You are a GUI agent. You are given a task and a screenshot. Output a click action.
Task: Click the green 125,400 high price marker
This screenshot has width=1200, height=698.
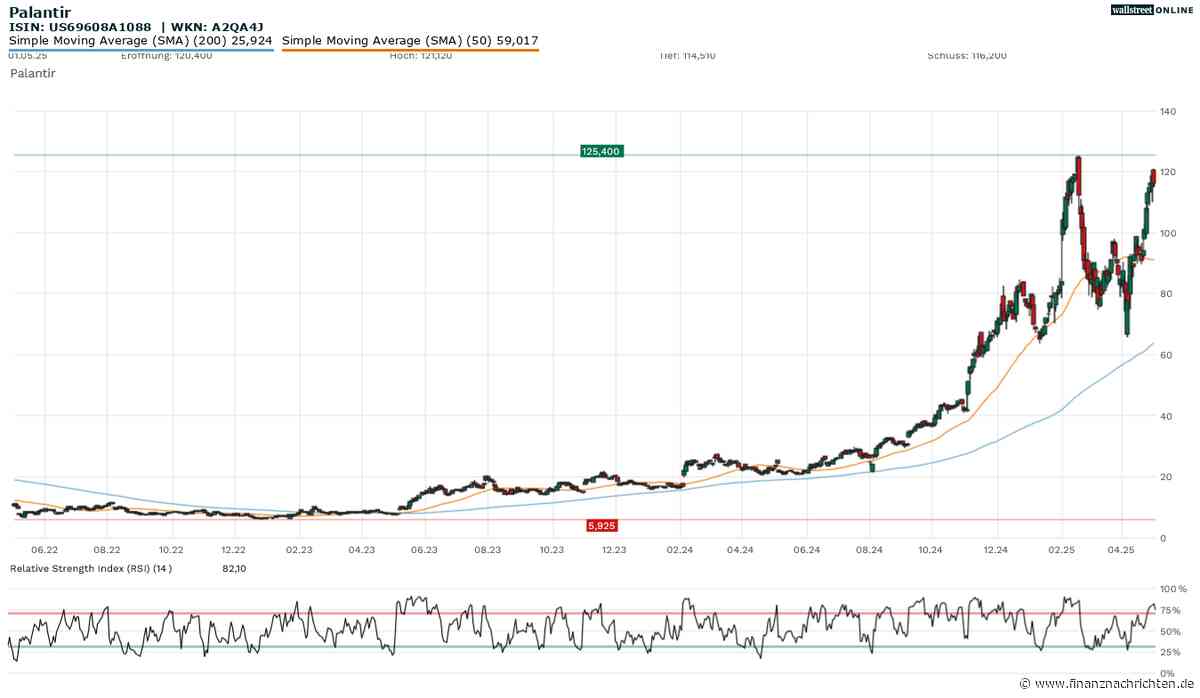600,151
